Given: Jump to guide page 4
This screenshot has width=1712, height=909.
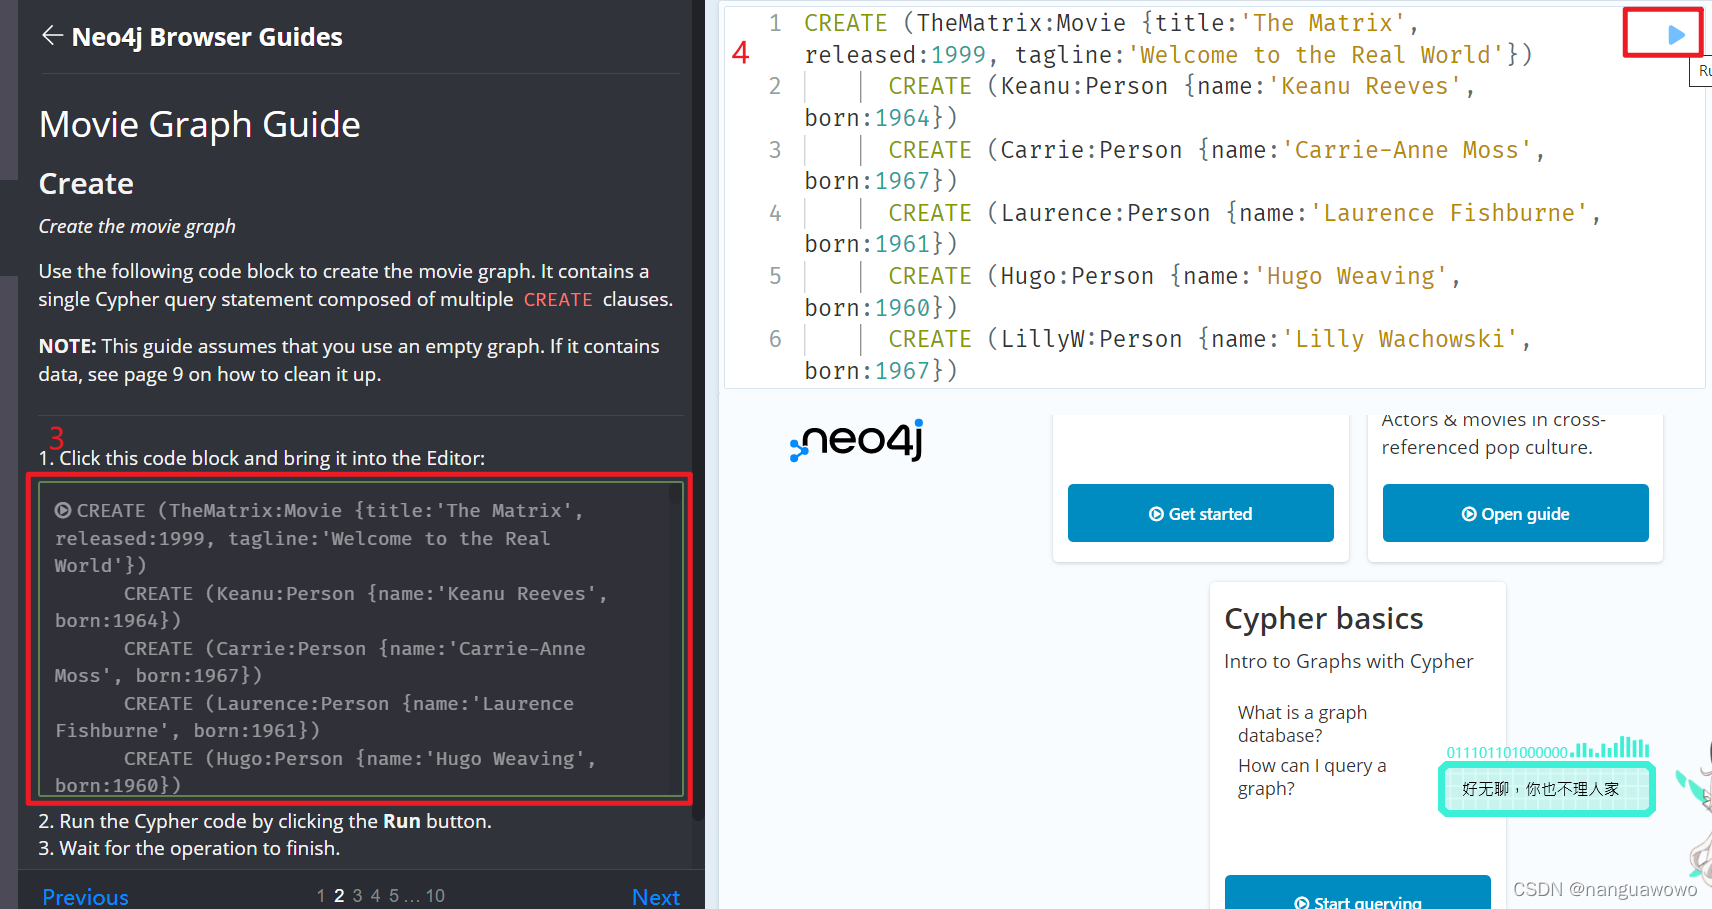Looking at the screenshot, I should (x=375, y=896).
